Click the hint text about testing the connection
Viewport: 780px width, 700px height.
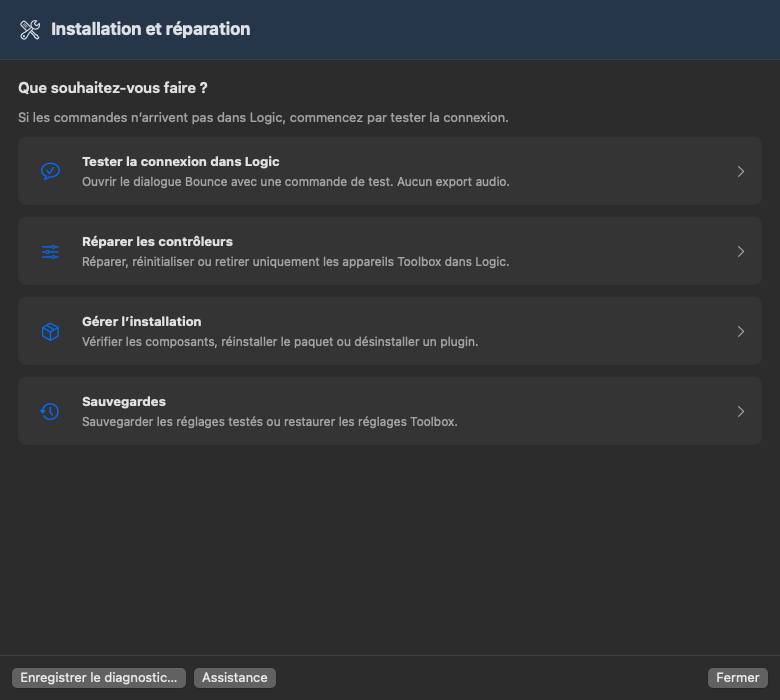(x=263, y=118)
